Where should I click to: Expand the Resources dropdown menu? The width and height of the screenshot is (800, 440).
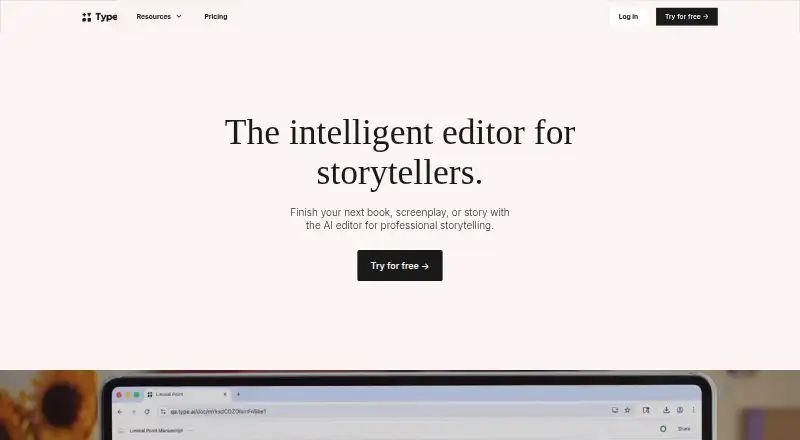point(159,17)
